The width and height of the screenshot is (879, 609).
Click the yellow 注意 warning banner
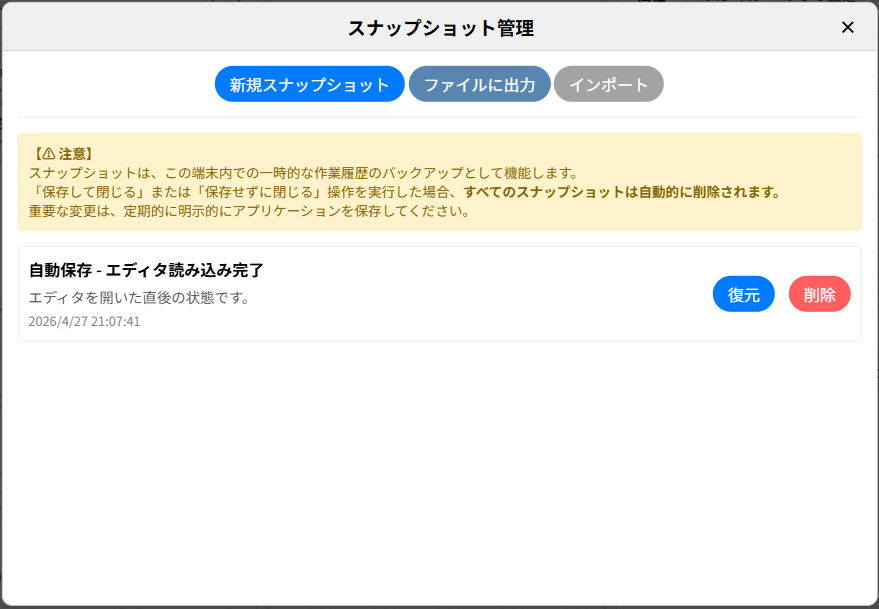coord(439,180)
